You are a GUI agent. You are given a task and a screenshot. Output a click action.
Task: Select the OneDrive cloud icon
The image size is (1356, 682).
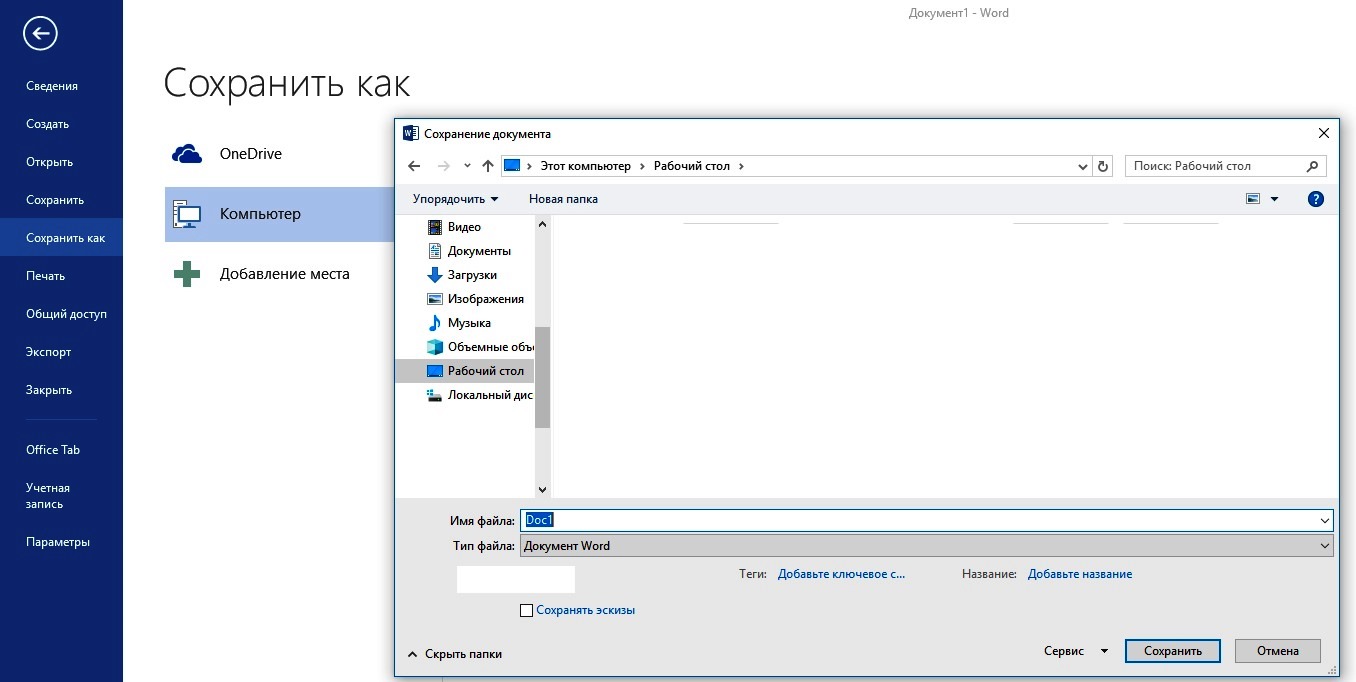tap(187, 154)
